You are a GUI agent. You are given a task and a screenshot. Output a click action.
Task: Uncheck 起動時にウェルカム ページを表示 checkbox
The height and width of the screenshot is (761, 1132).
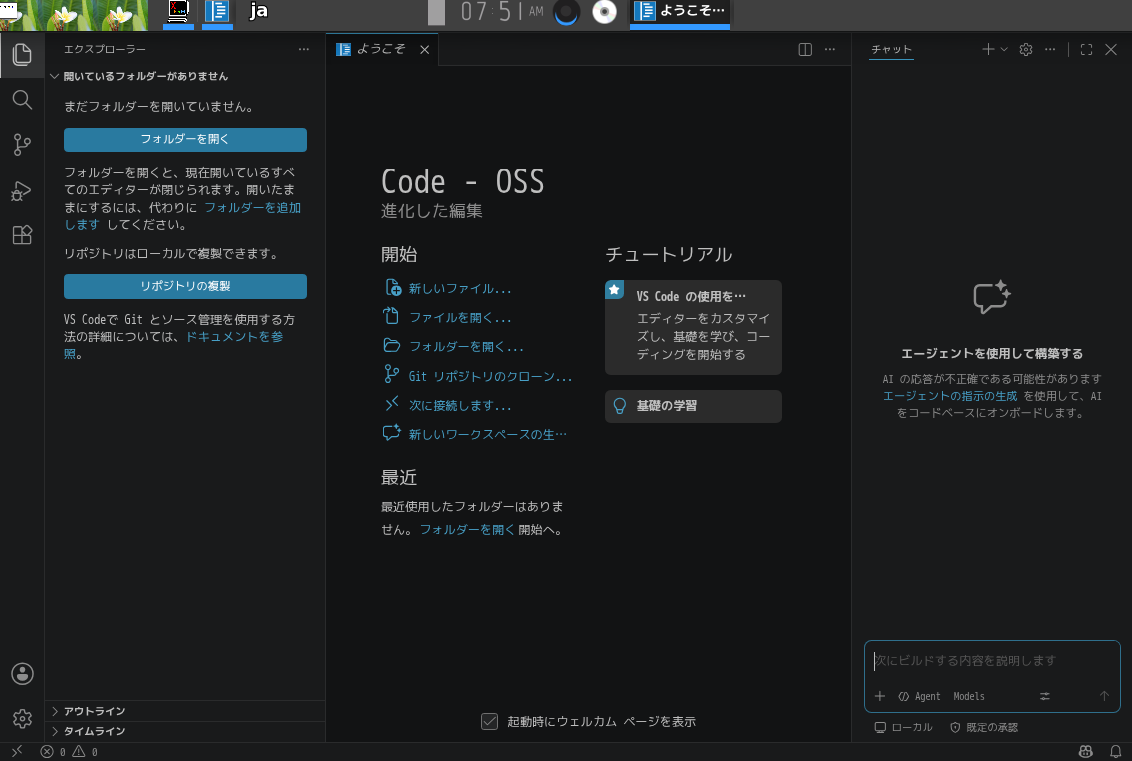click(x=489, y=721)
